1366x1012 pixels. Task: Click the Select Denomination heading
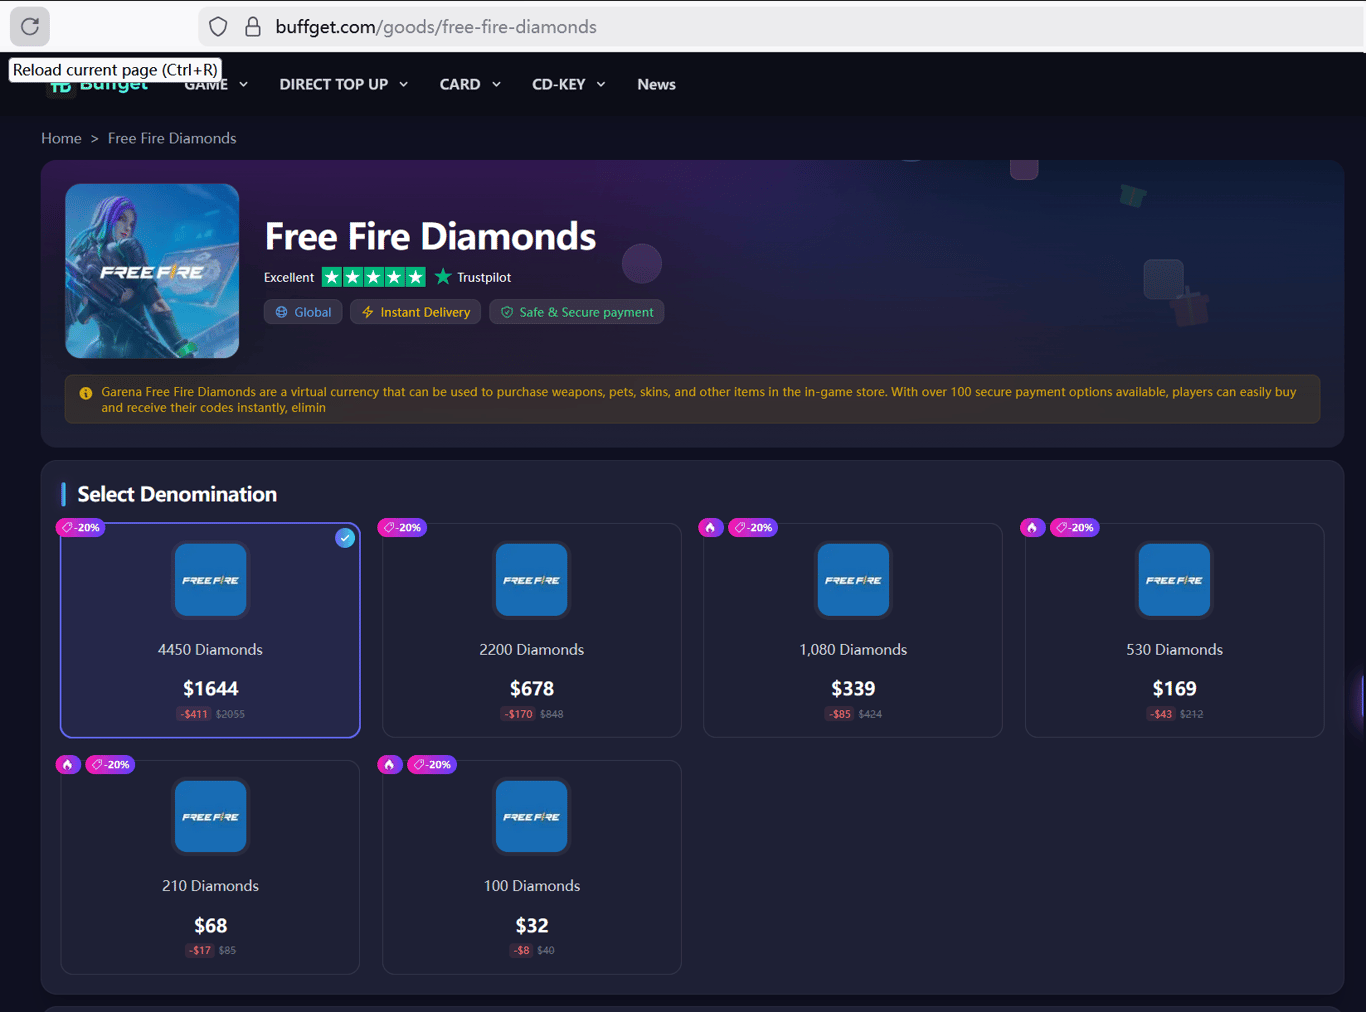point(177,494)
